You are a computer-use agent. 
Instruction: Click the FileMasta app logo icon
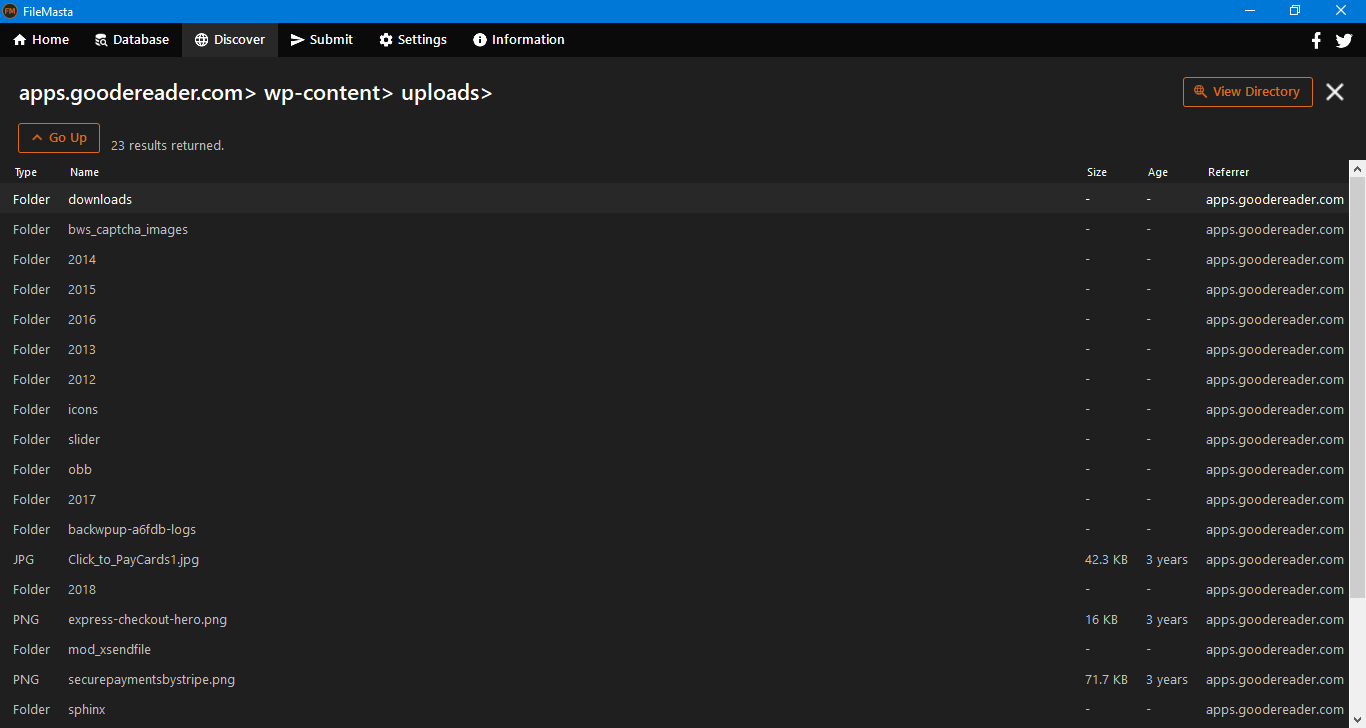[10, 11]
